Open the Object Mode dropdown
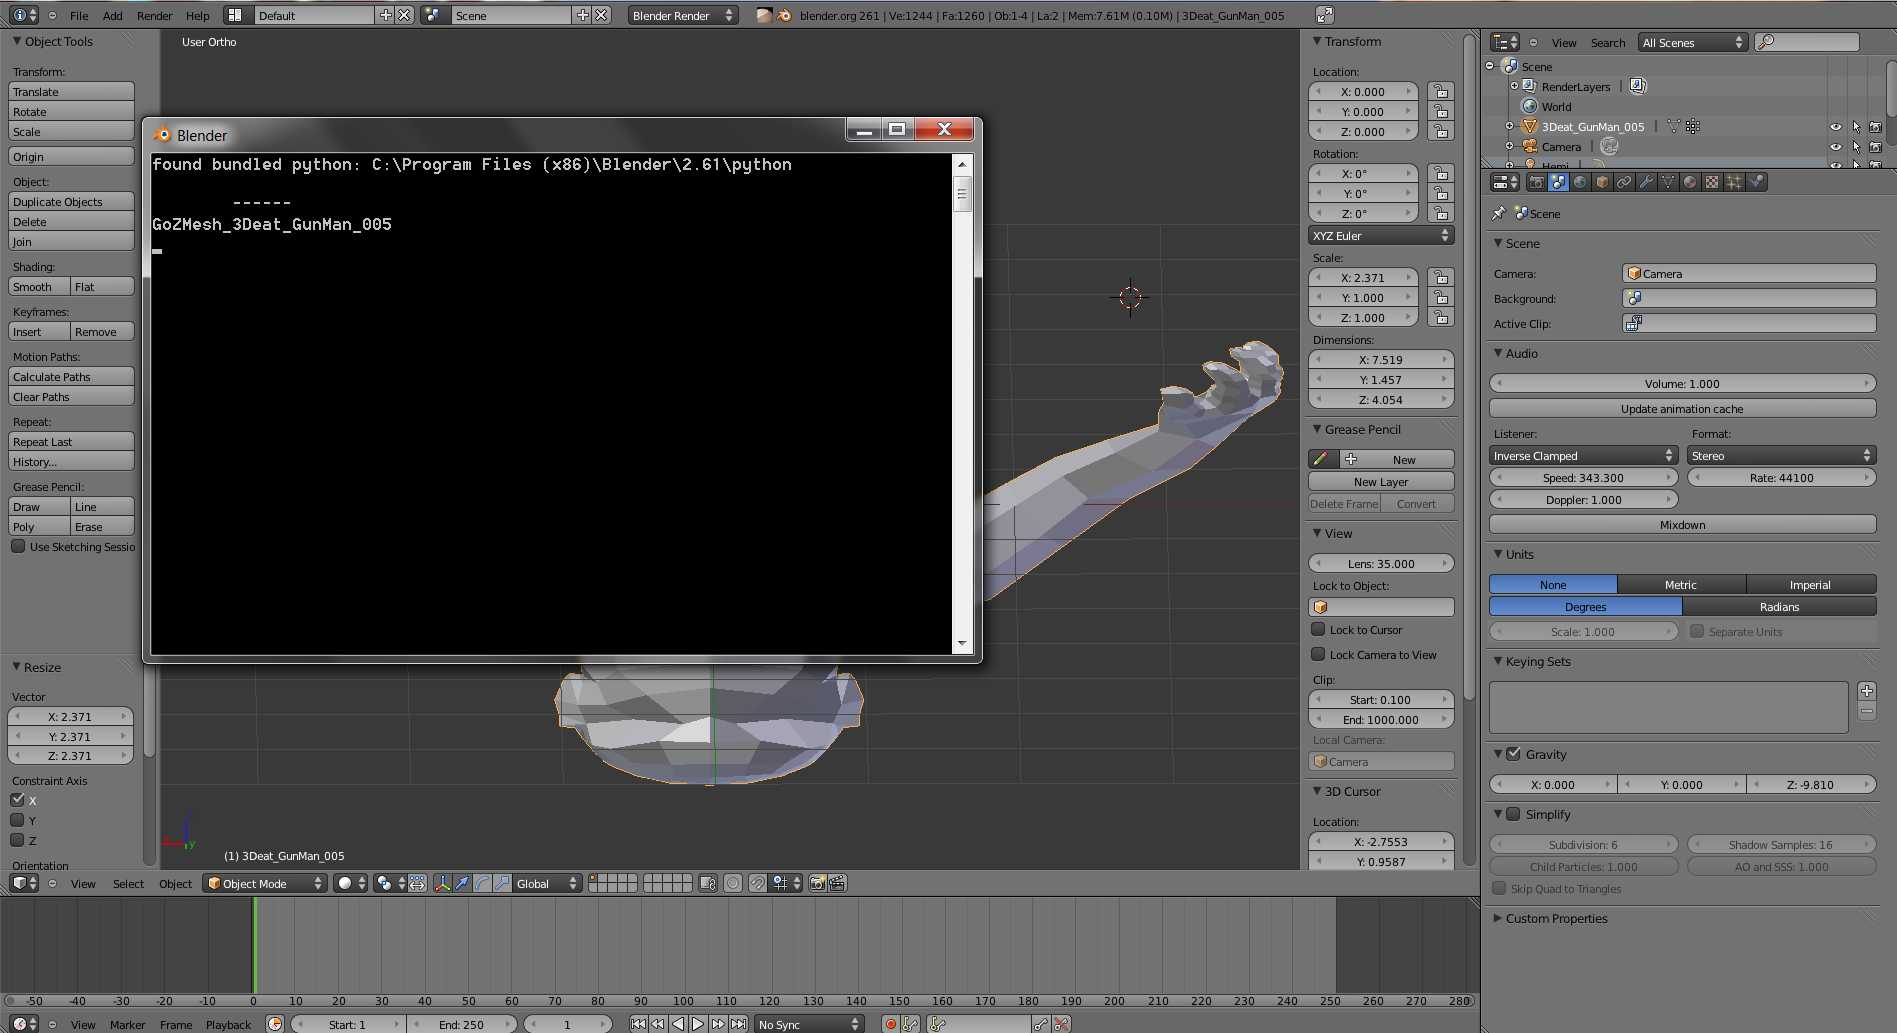 [265, 883]
